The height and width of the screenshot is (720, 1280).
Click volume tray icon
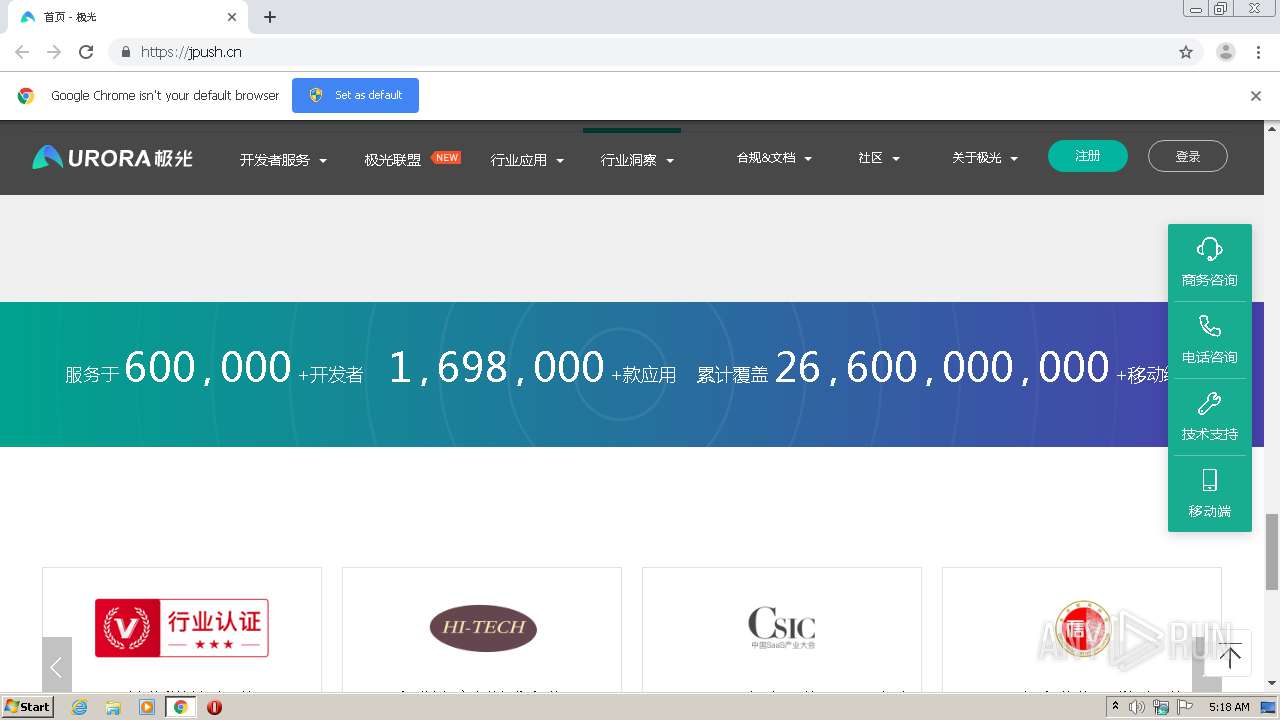pos(1137,707)
